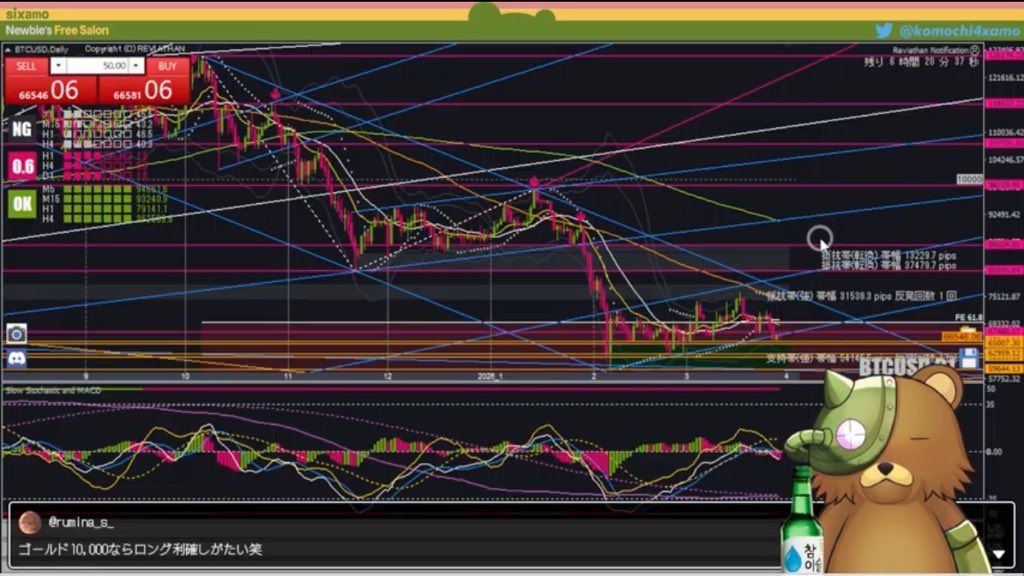Image resolution: width=1024 pixels, height=576 pixels.
Task: Click the 121616.12 price axis value
Action: click(x=1004, y=78)
